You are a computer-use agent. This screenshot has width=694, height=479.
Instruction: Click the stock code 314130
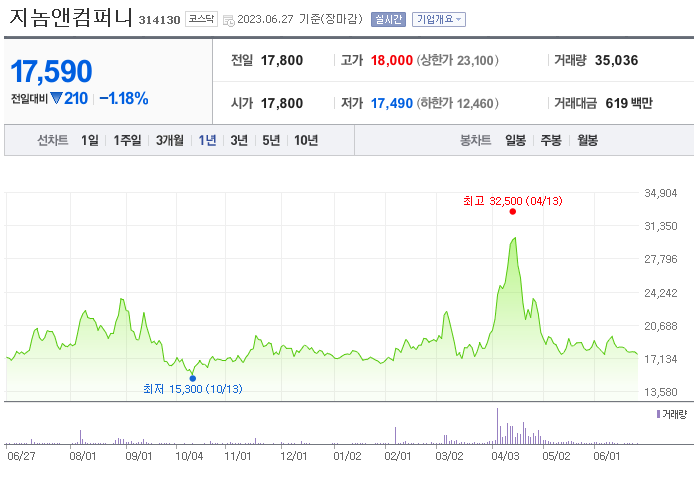[x=159, y=20]
